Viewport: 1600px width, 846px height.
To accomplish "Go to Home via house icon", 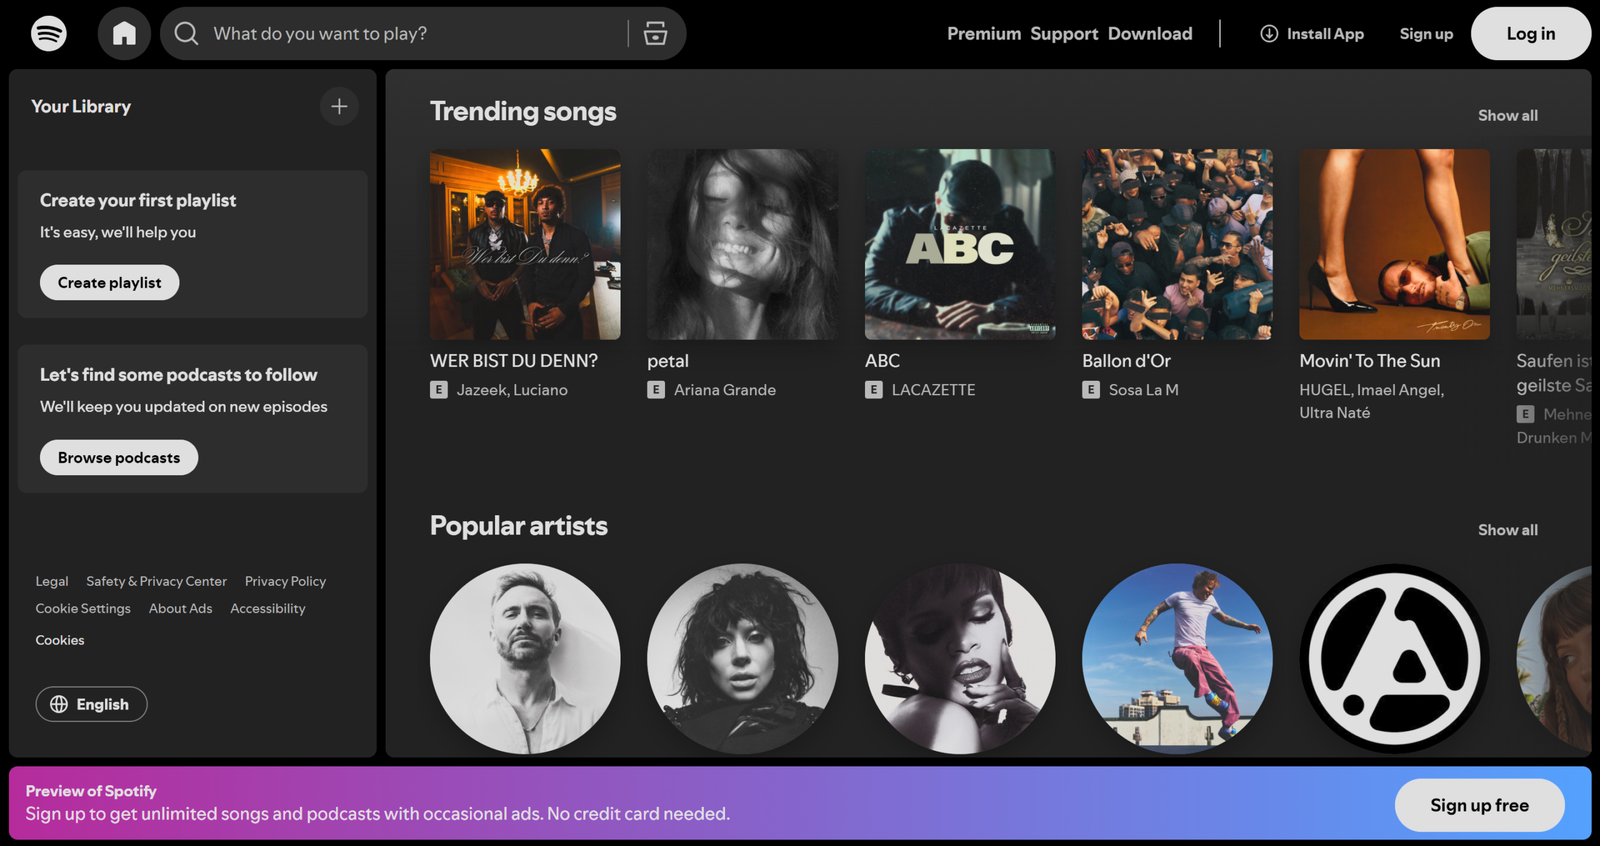I will 124,33.
